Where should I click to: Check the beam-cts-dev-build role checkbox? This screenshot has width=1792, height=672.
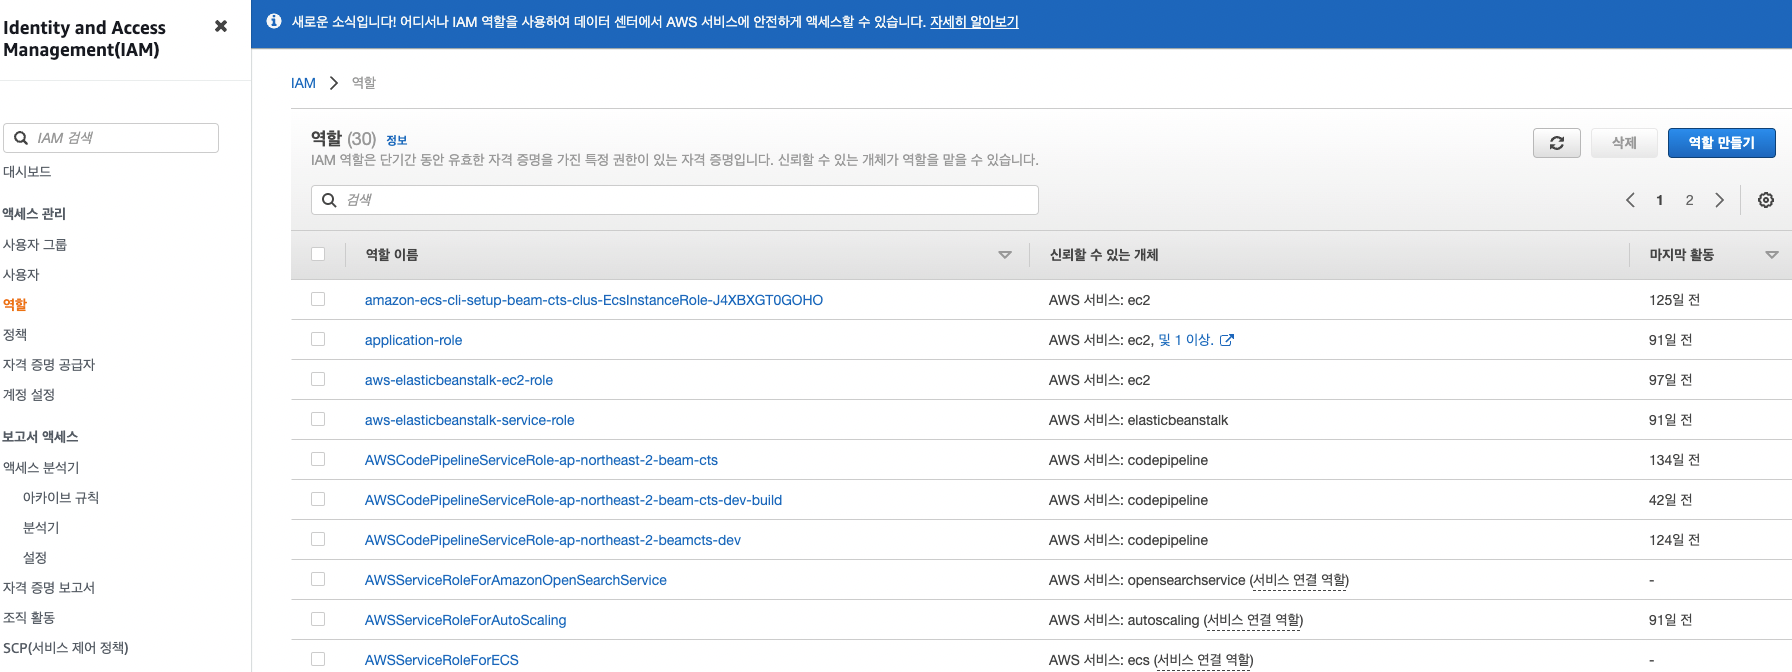(318, 499)
